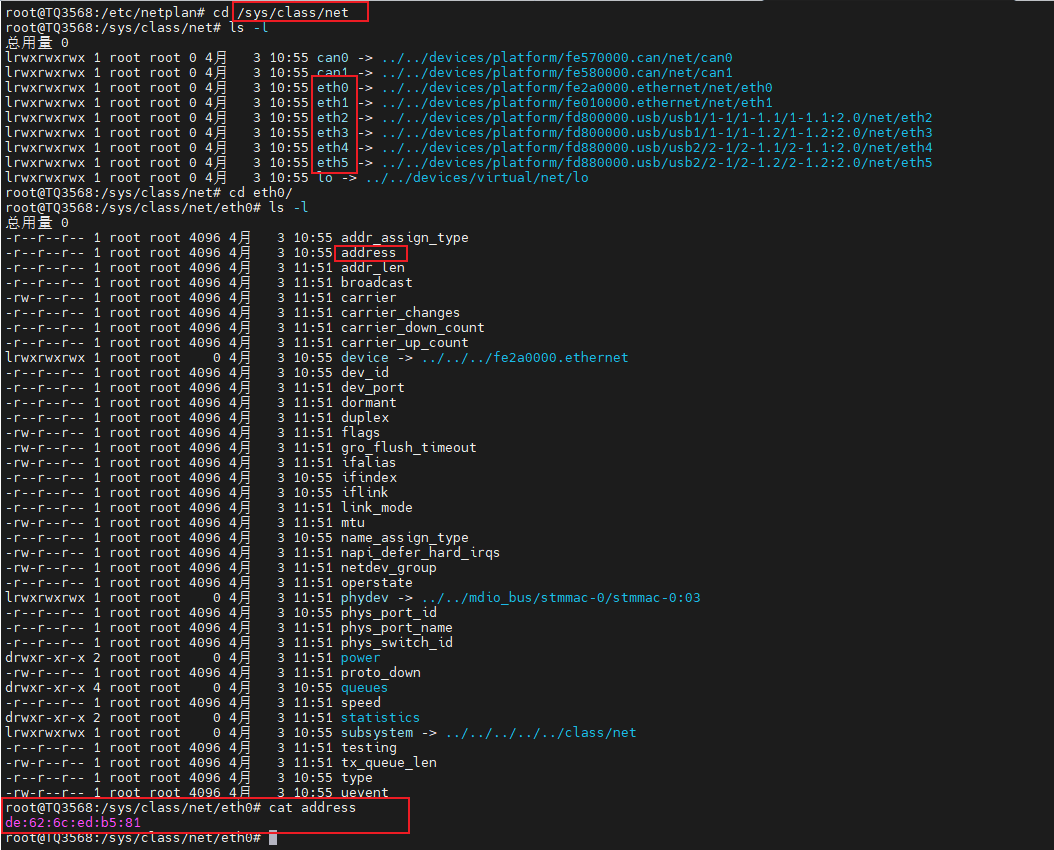Click the iflink file name

click(364, 493)
